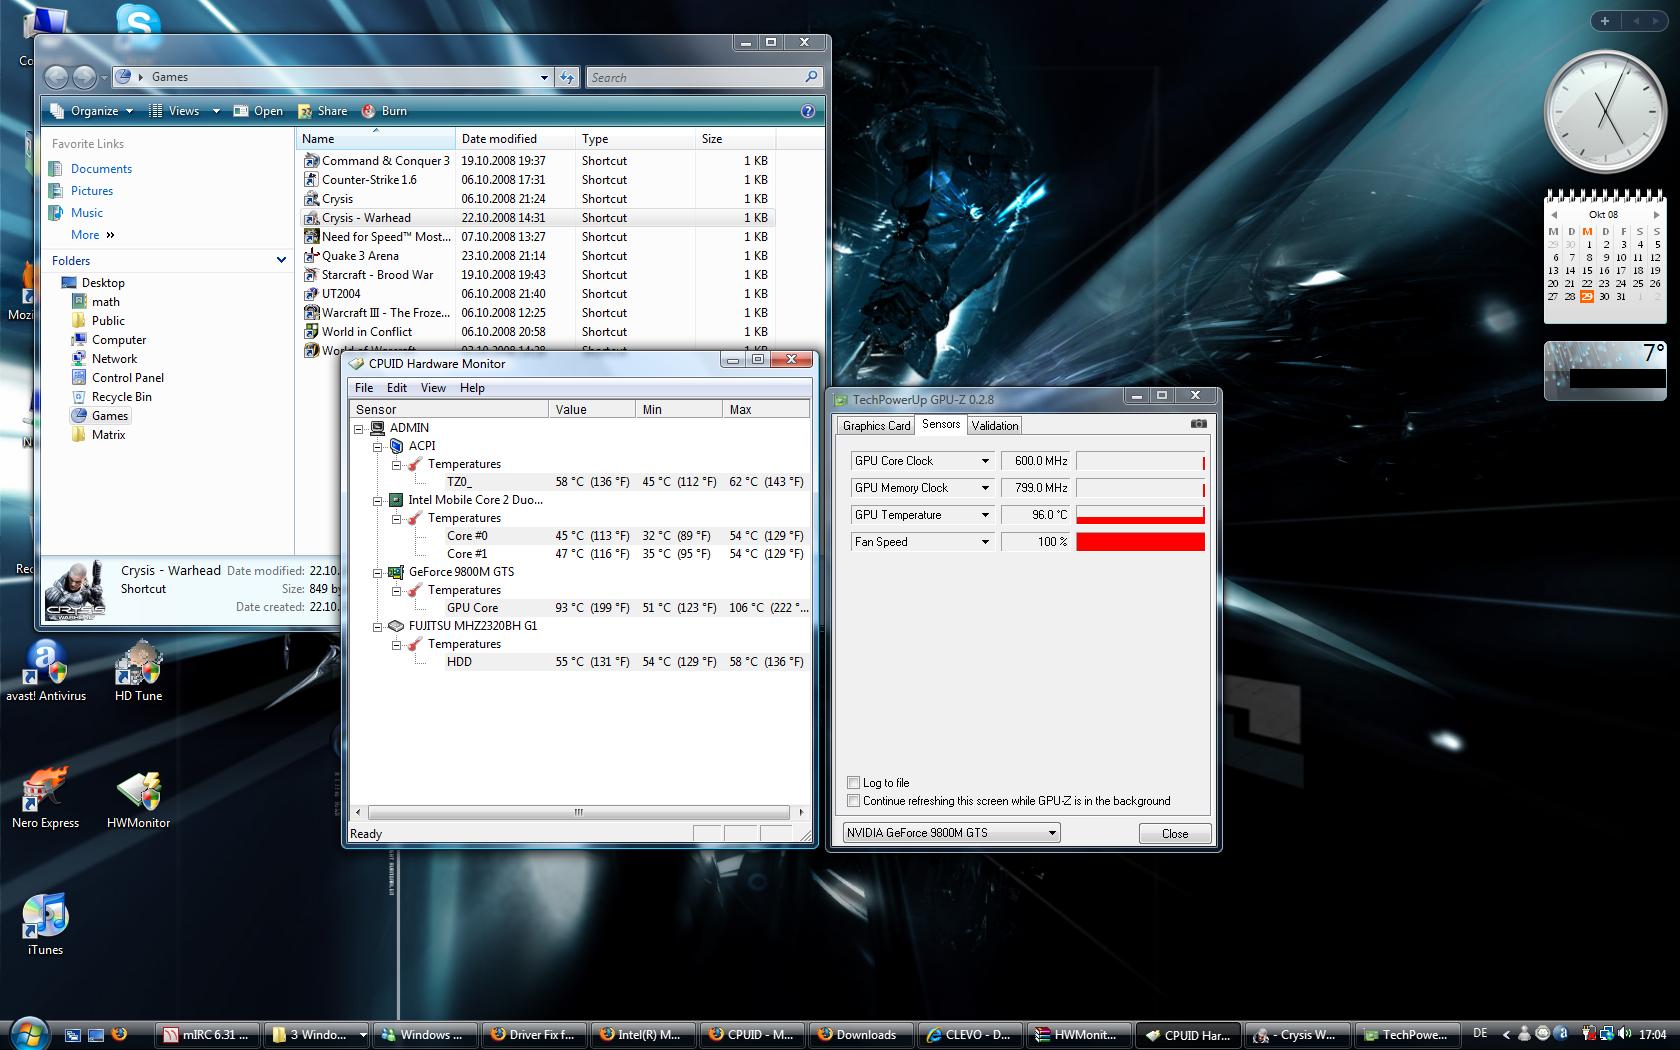Image resolution: width=1680 pixels, height=1050 pixels.
Task: Switch to the Graphics Card tab in GPU-Z
Action: [876, 426]
